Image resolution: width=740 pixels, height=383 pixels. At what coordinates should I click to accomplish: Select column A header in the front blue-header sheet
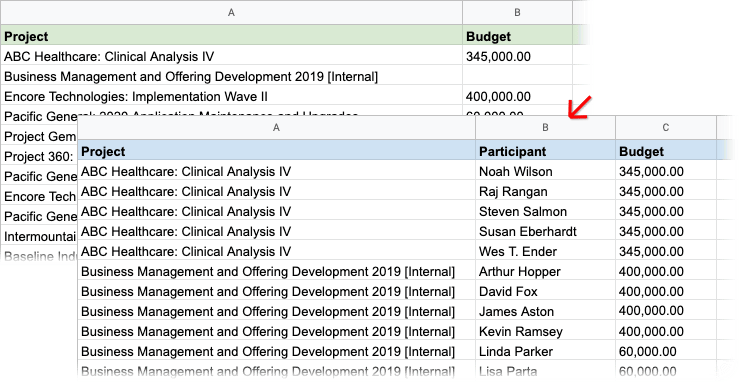point(277,128)
